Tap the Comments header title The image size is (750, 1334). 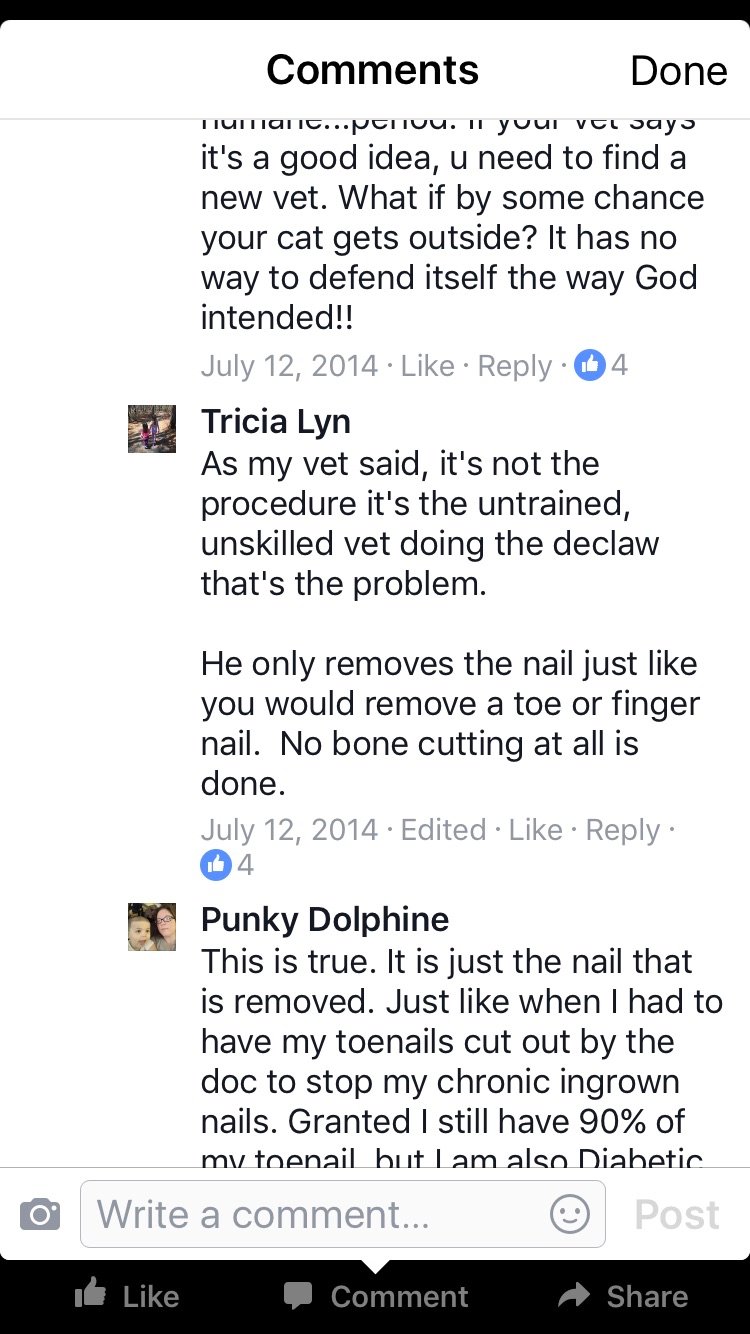[373, 70]
